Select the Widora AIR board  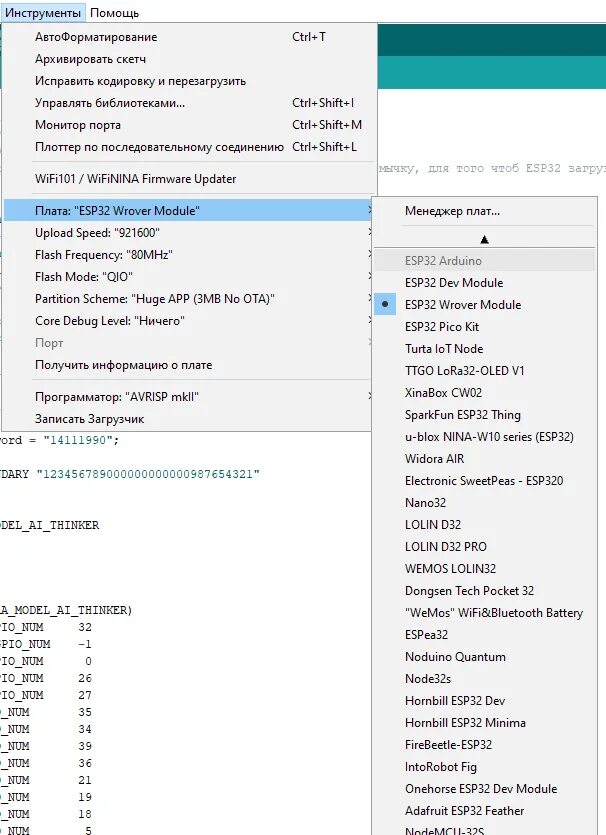click(485, 459)
